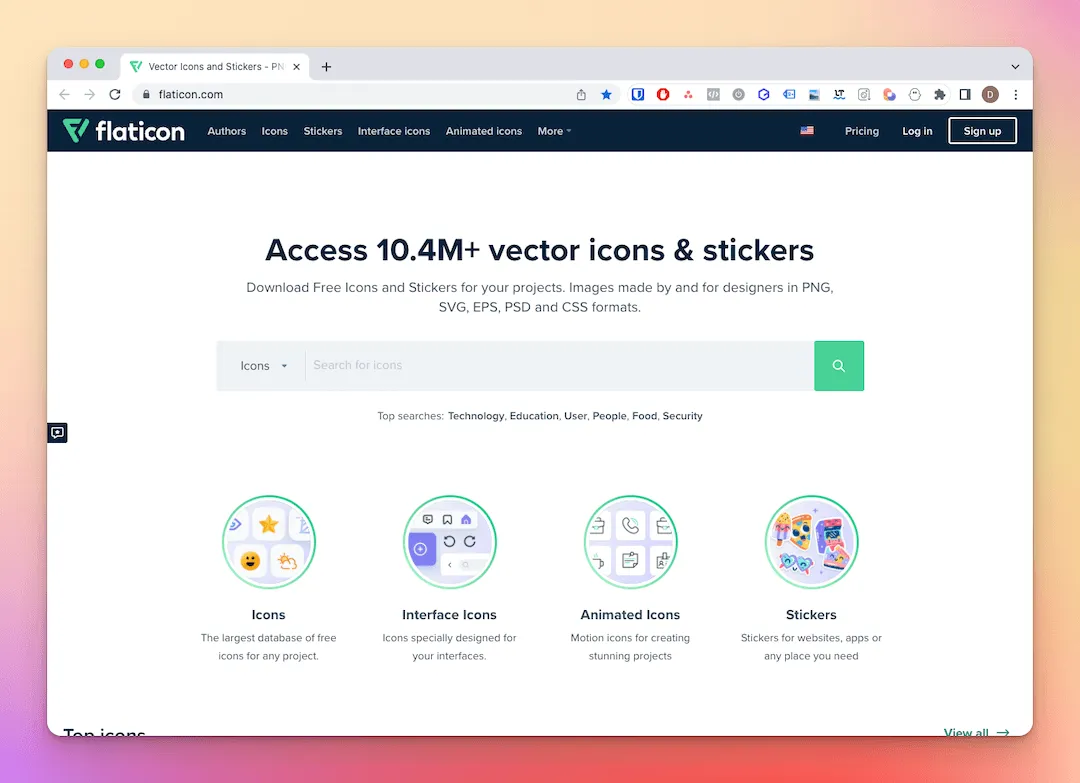
Task: Close the Vector Icons and Stickers tab
Action: [296, 67]
